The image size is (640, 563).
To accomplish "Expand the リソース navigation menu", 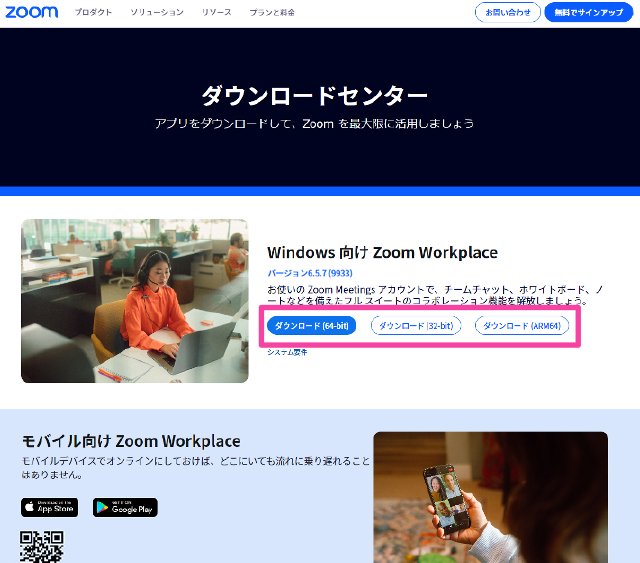I will [216, 13].
